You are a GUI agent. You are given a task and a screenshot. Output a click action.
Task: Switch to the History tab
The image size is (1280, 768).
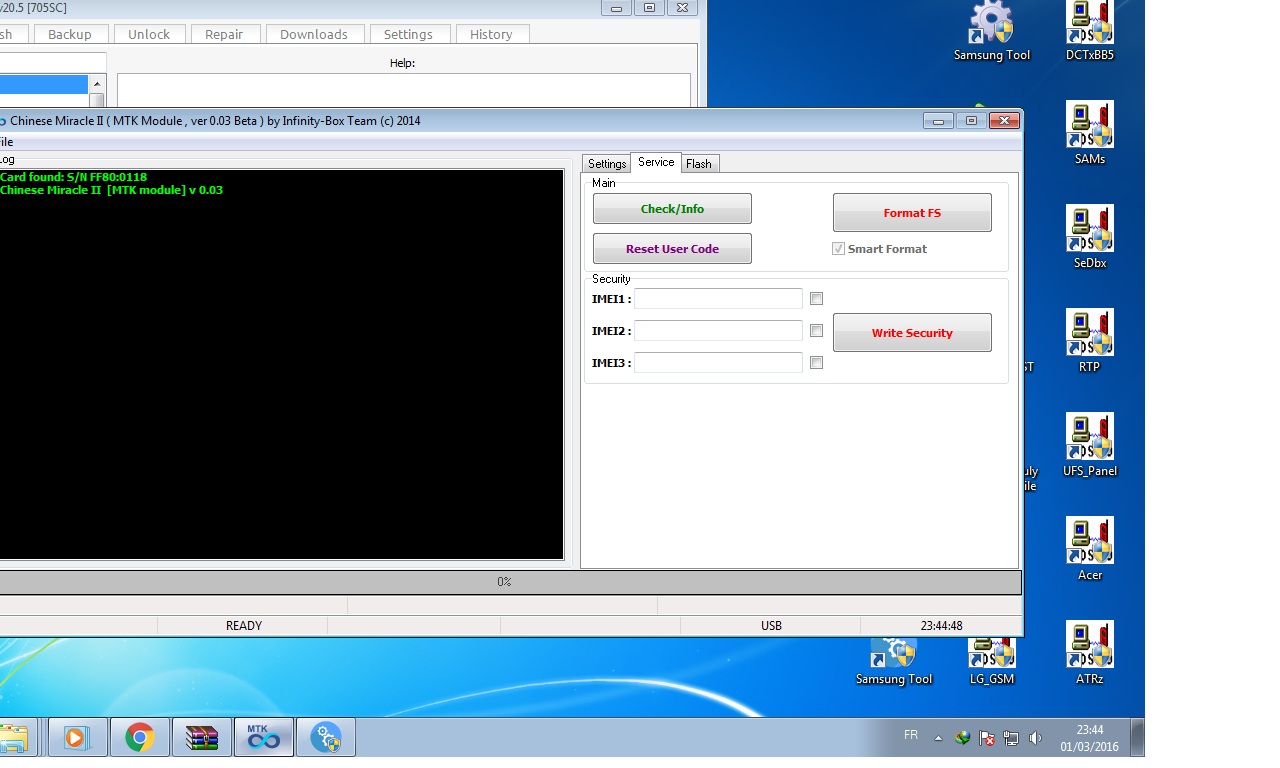coord(491,34)
